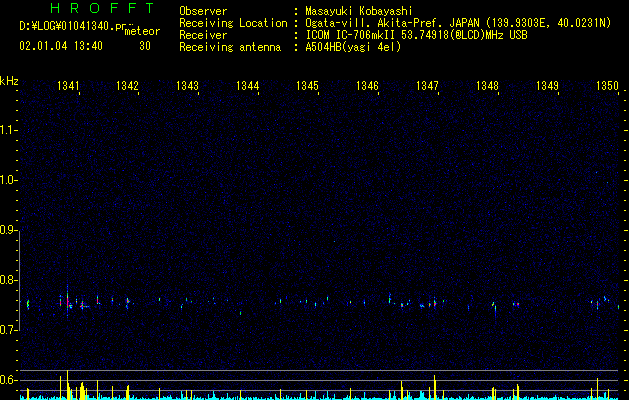This screenshot has width=629, height=400.
Task: Click the 'Observer' field label
Action: click(203, 11)
